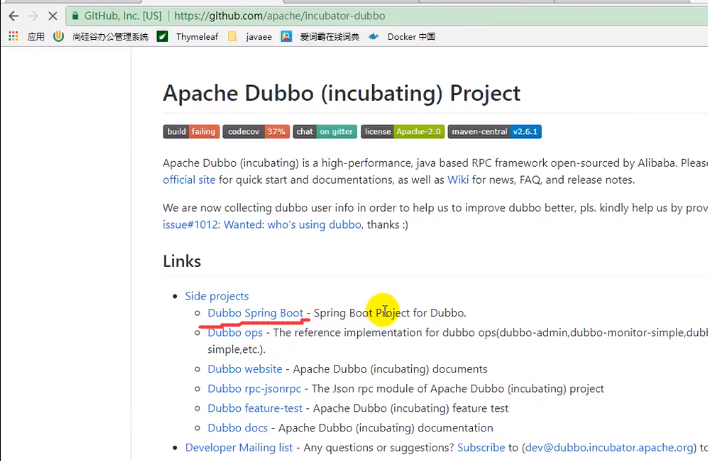Open the Wiki link
Viewport: 708px width, 461px height.
pyautogui.click(x=458, y=180)
